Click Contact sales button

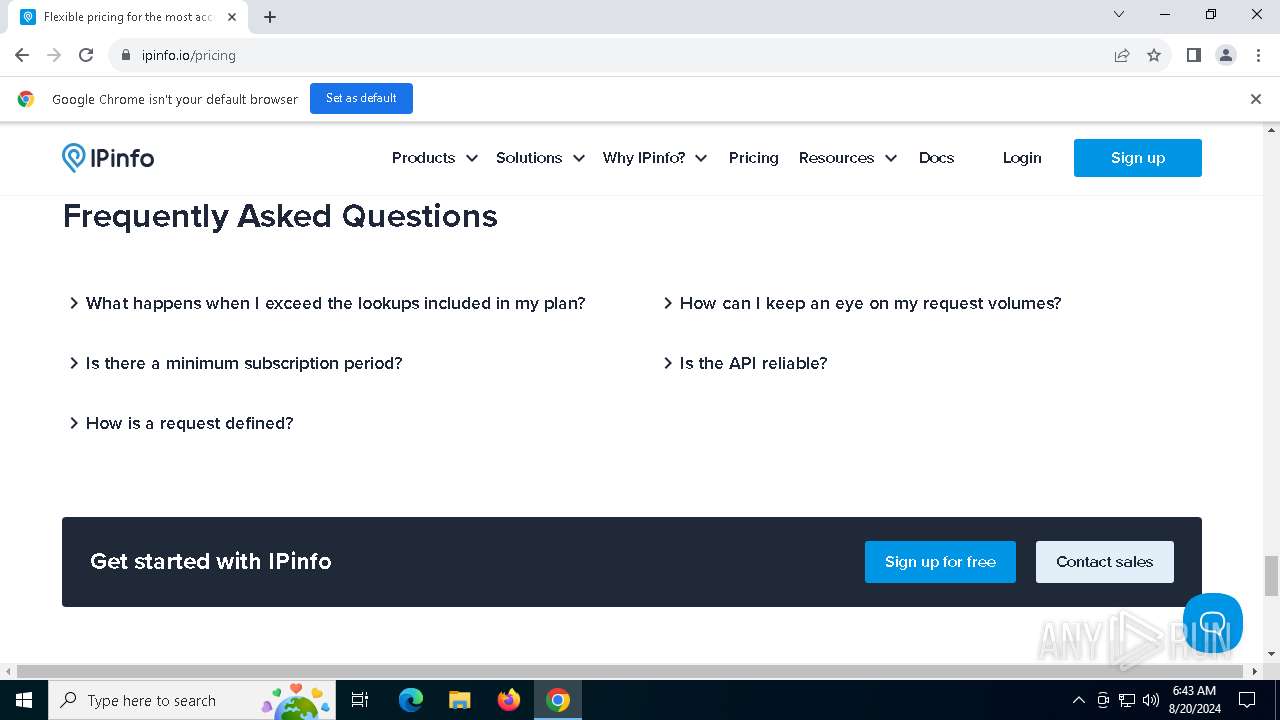[x=1105, y=562]
